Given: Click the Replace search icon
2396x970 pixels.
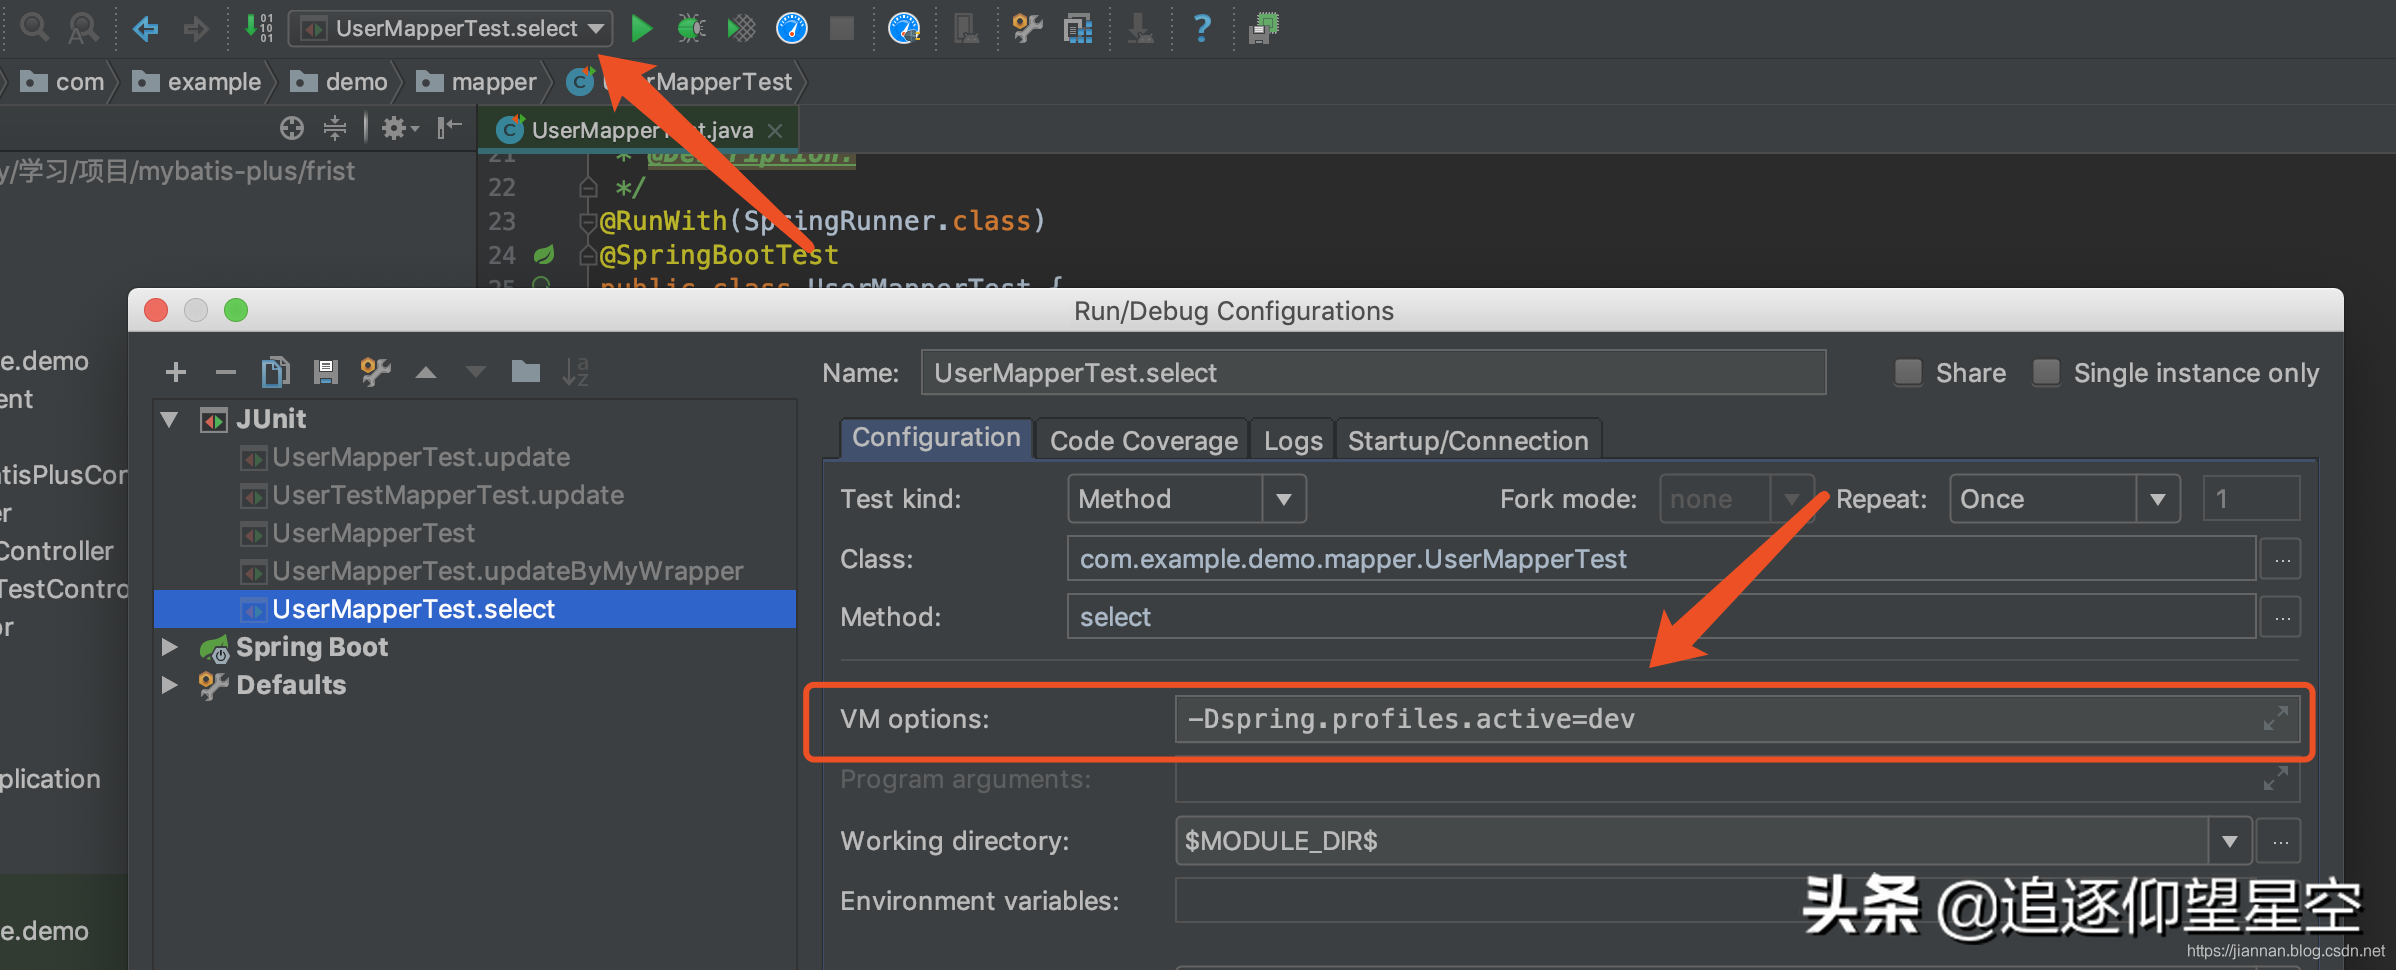Looking at the screenshot, I should pos(83,27).
